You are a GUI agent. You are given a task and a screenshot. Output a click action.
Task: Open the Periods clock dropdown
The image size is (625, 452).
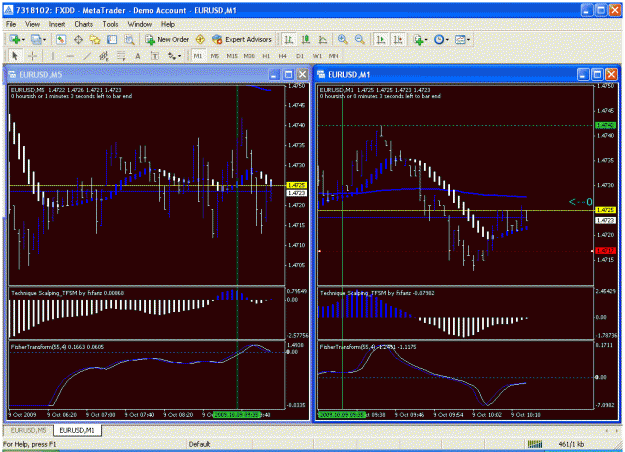pyautogui.click(x=441, y=39)
